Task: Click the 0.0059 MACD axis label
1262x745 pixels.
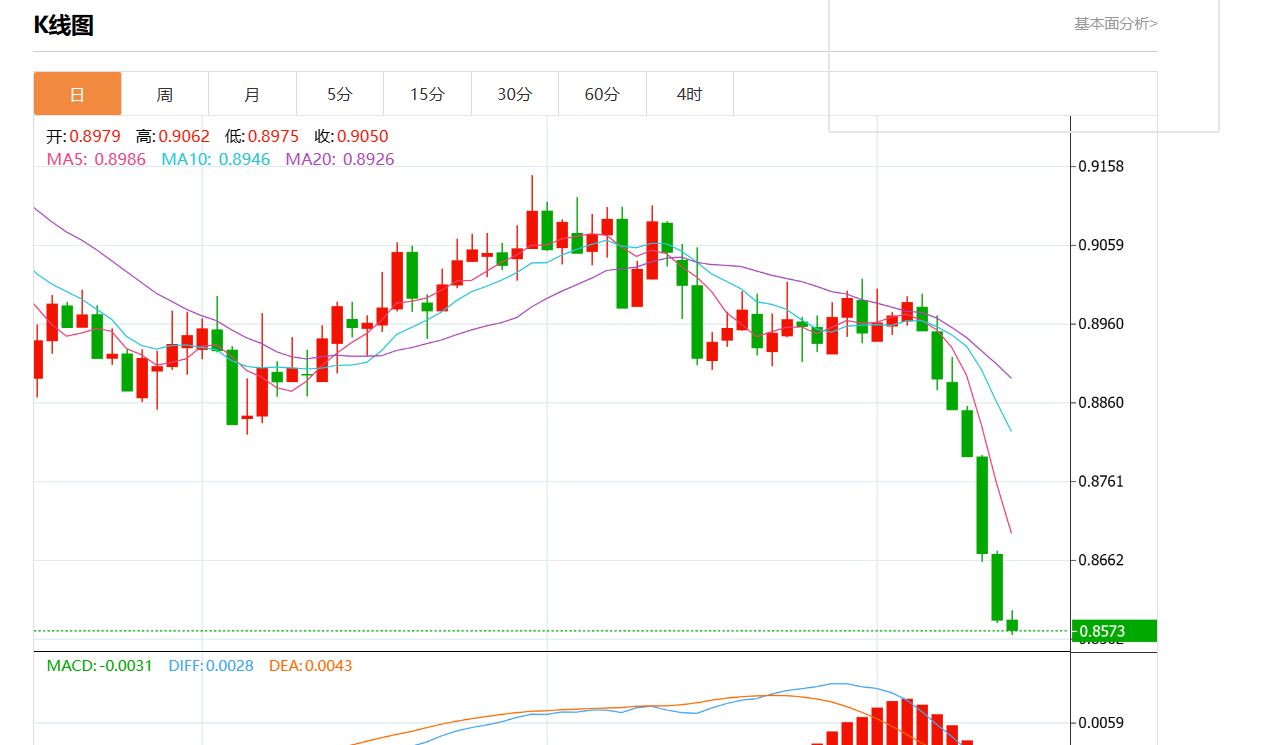Action: (x=1101, y=722)
